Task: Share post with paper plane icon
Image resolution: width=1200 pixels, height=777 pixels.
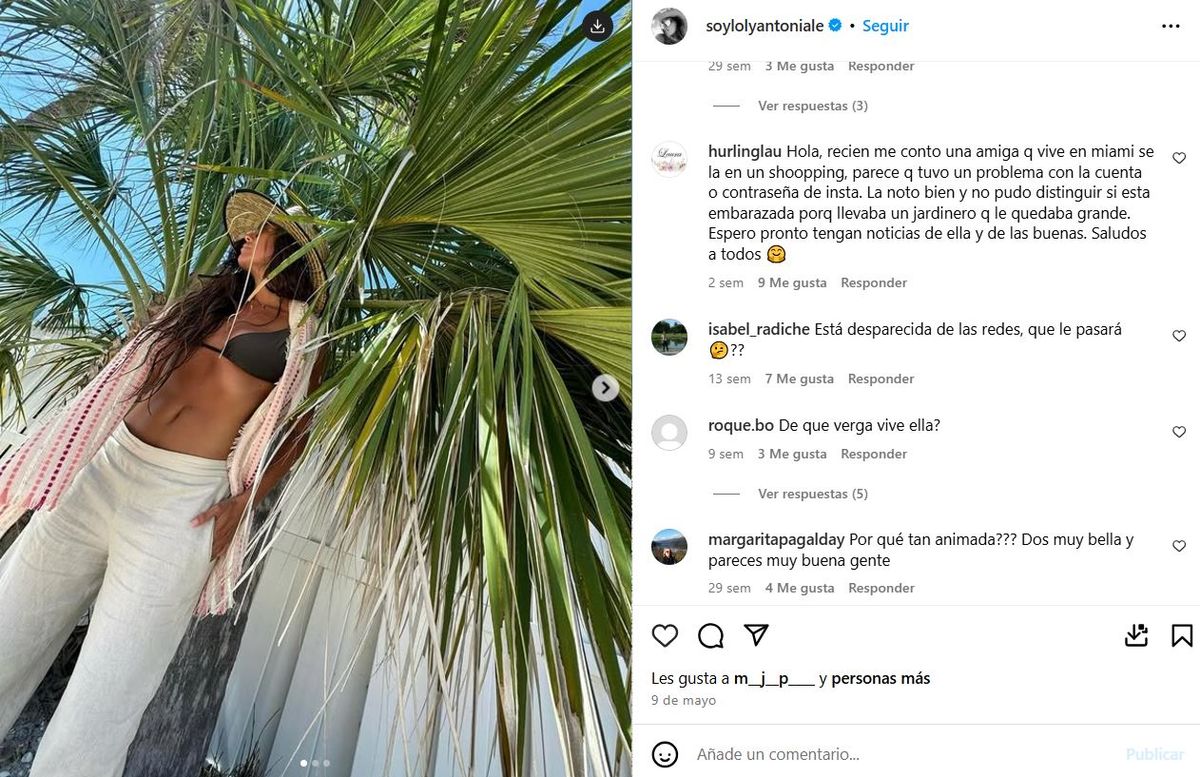Action: point(757,635)
